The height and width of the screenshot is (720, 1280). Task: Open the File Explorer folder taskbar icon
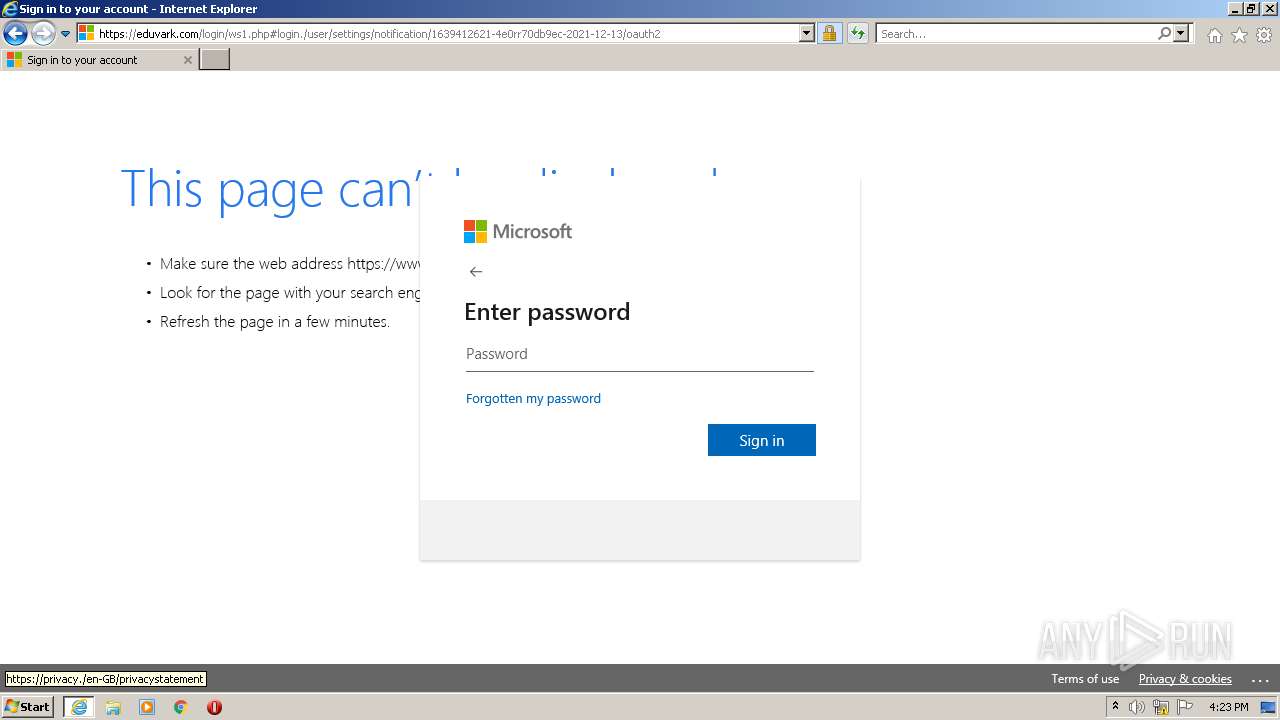coord(113,707)
